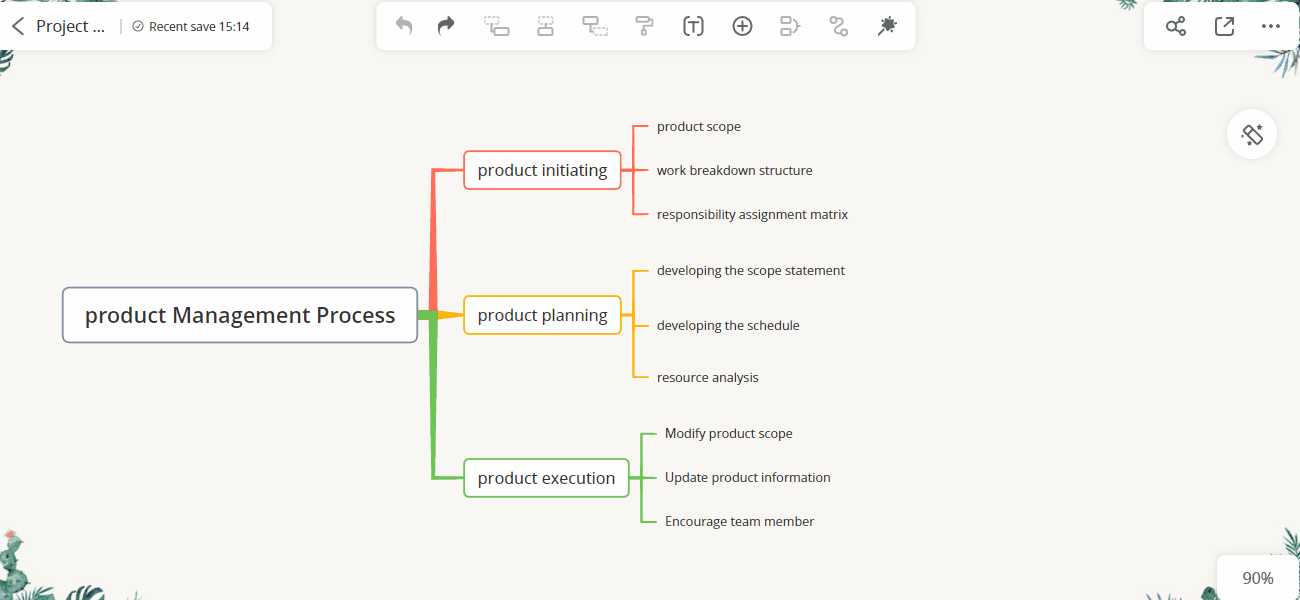
Task: Select the product execution node
Action: pos(546,478)
